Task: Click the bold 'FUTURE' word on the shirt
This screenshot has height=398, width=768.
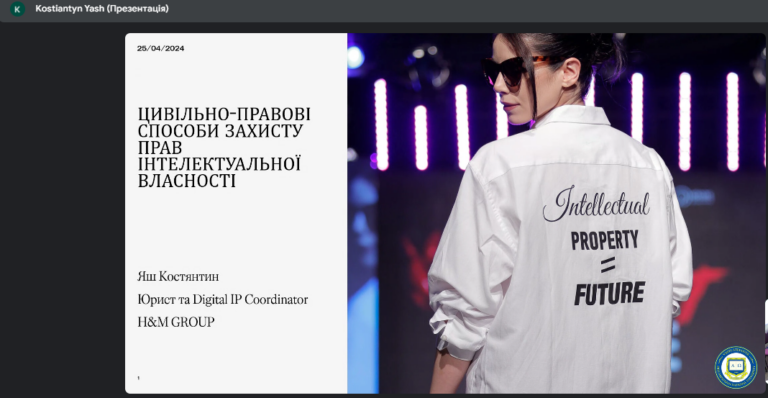Action: tap(609, 294)
